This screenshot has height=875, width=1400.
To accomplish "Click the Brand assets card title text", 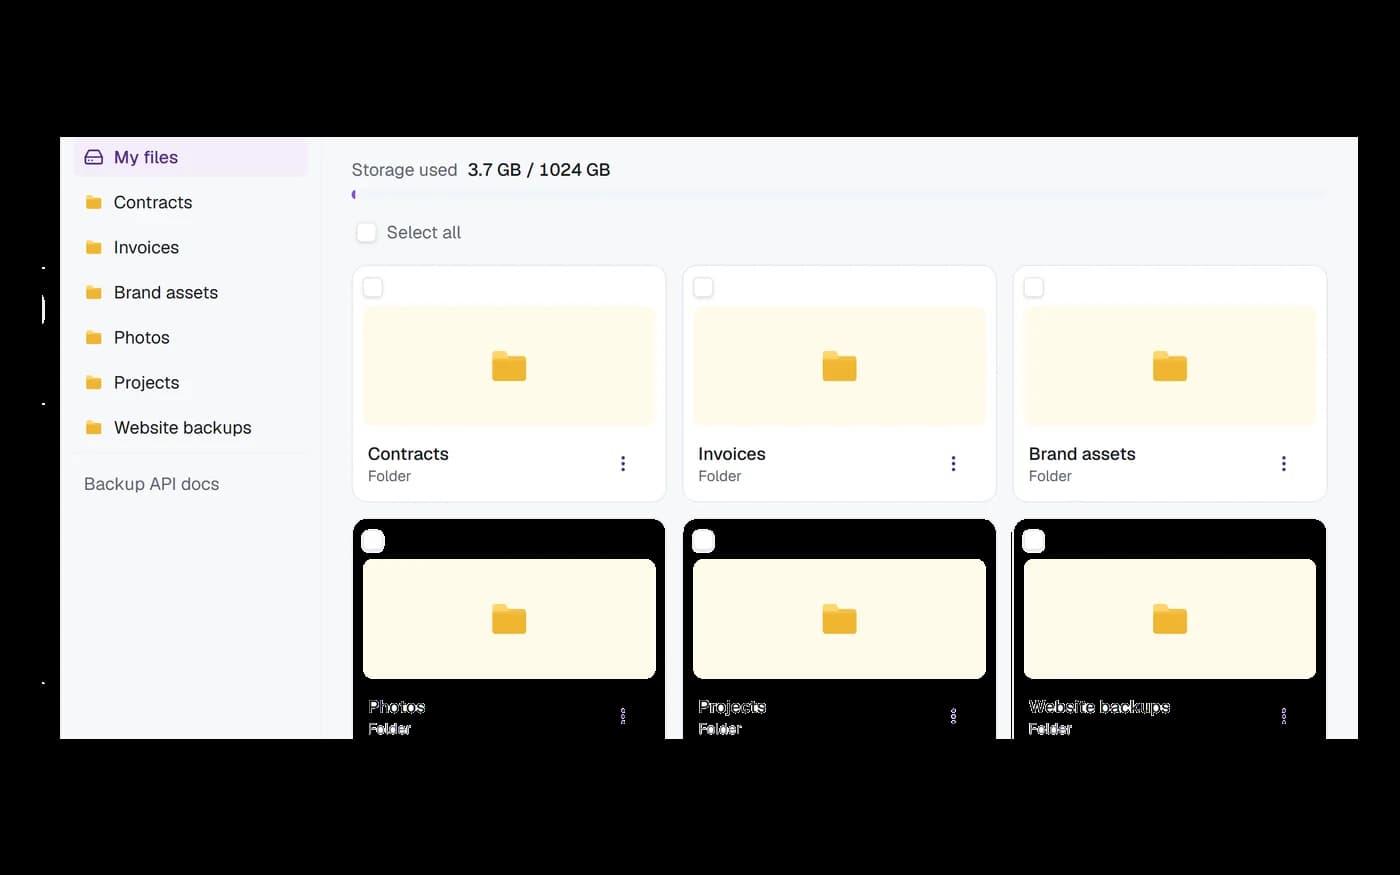I will point(1082,454).
